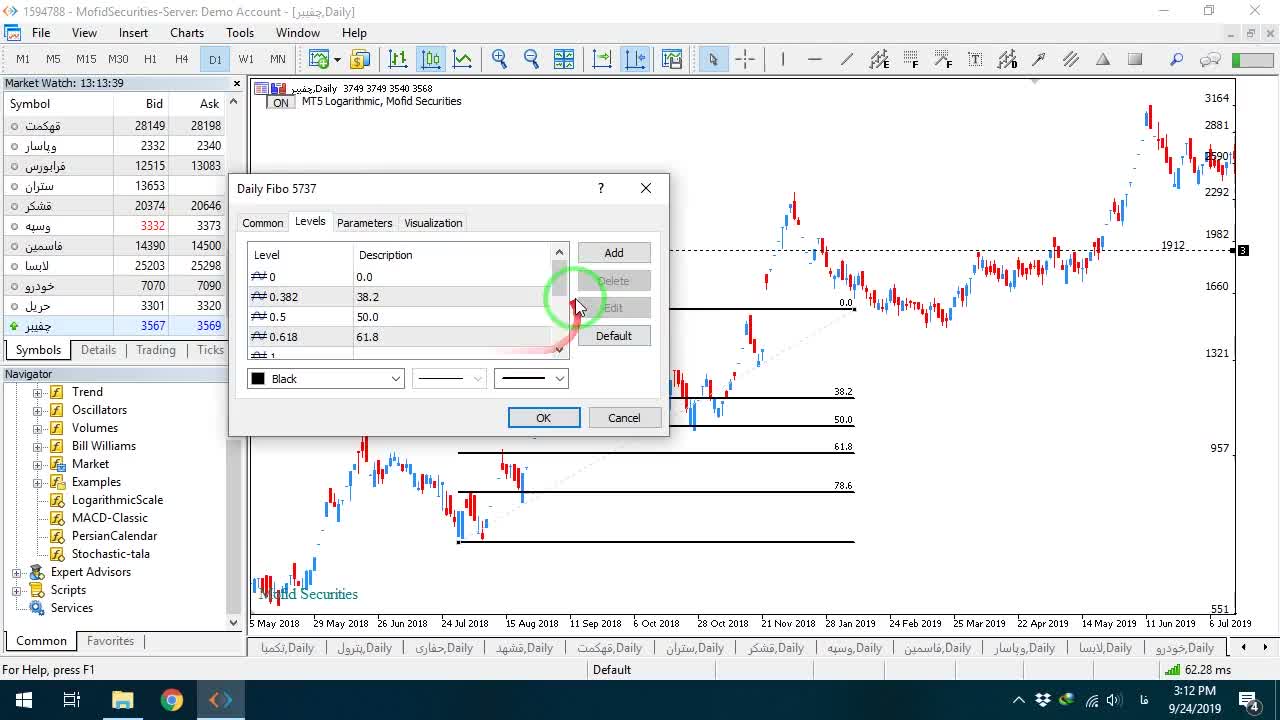The width and height of the screenshot is (1280, 720).
Task: Toggle the H4 timeframe button
Action: 181,59
